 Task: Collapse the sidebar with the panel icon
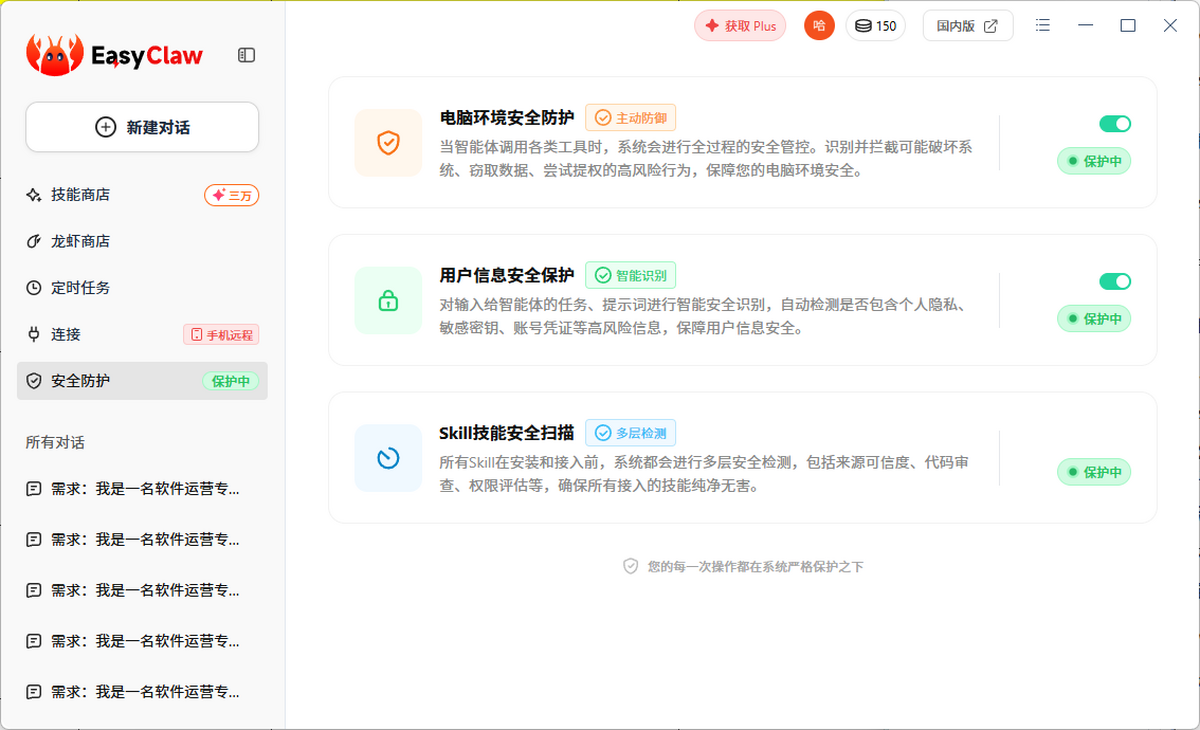click(246, 56)
